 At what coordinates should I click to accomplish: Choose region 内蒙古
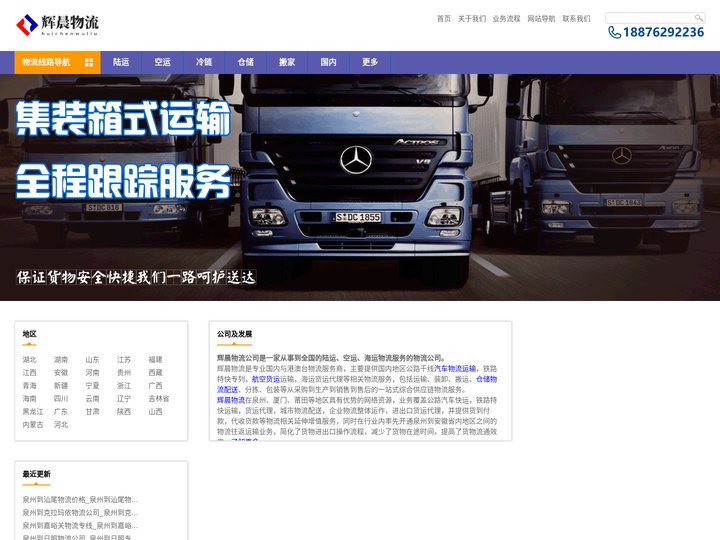(x=33, y=425)
